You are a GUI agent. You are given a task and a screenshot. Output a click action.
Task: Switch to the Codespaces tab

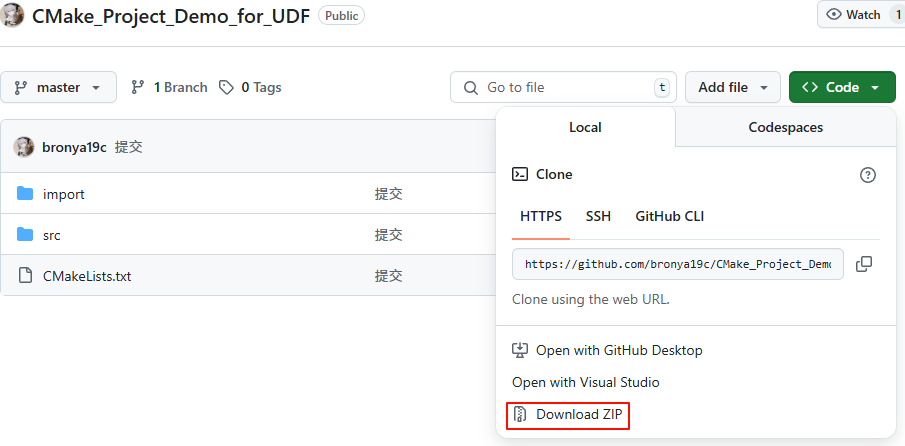click(x=785, y=128)
